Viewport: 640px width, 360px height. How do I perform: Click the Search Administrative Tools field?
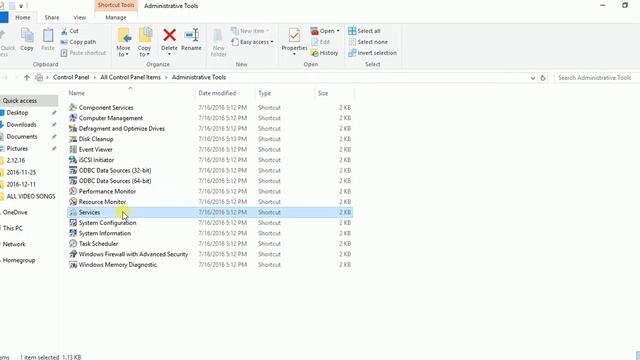point(597,78)
